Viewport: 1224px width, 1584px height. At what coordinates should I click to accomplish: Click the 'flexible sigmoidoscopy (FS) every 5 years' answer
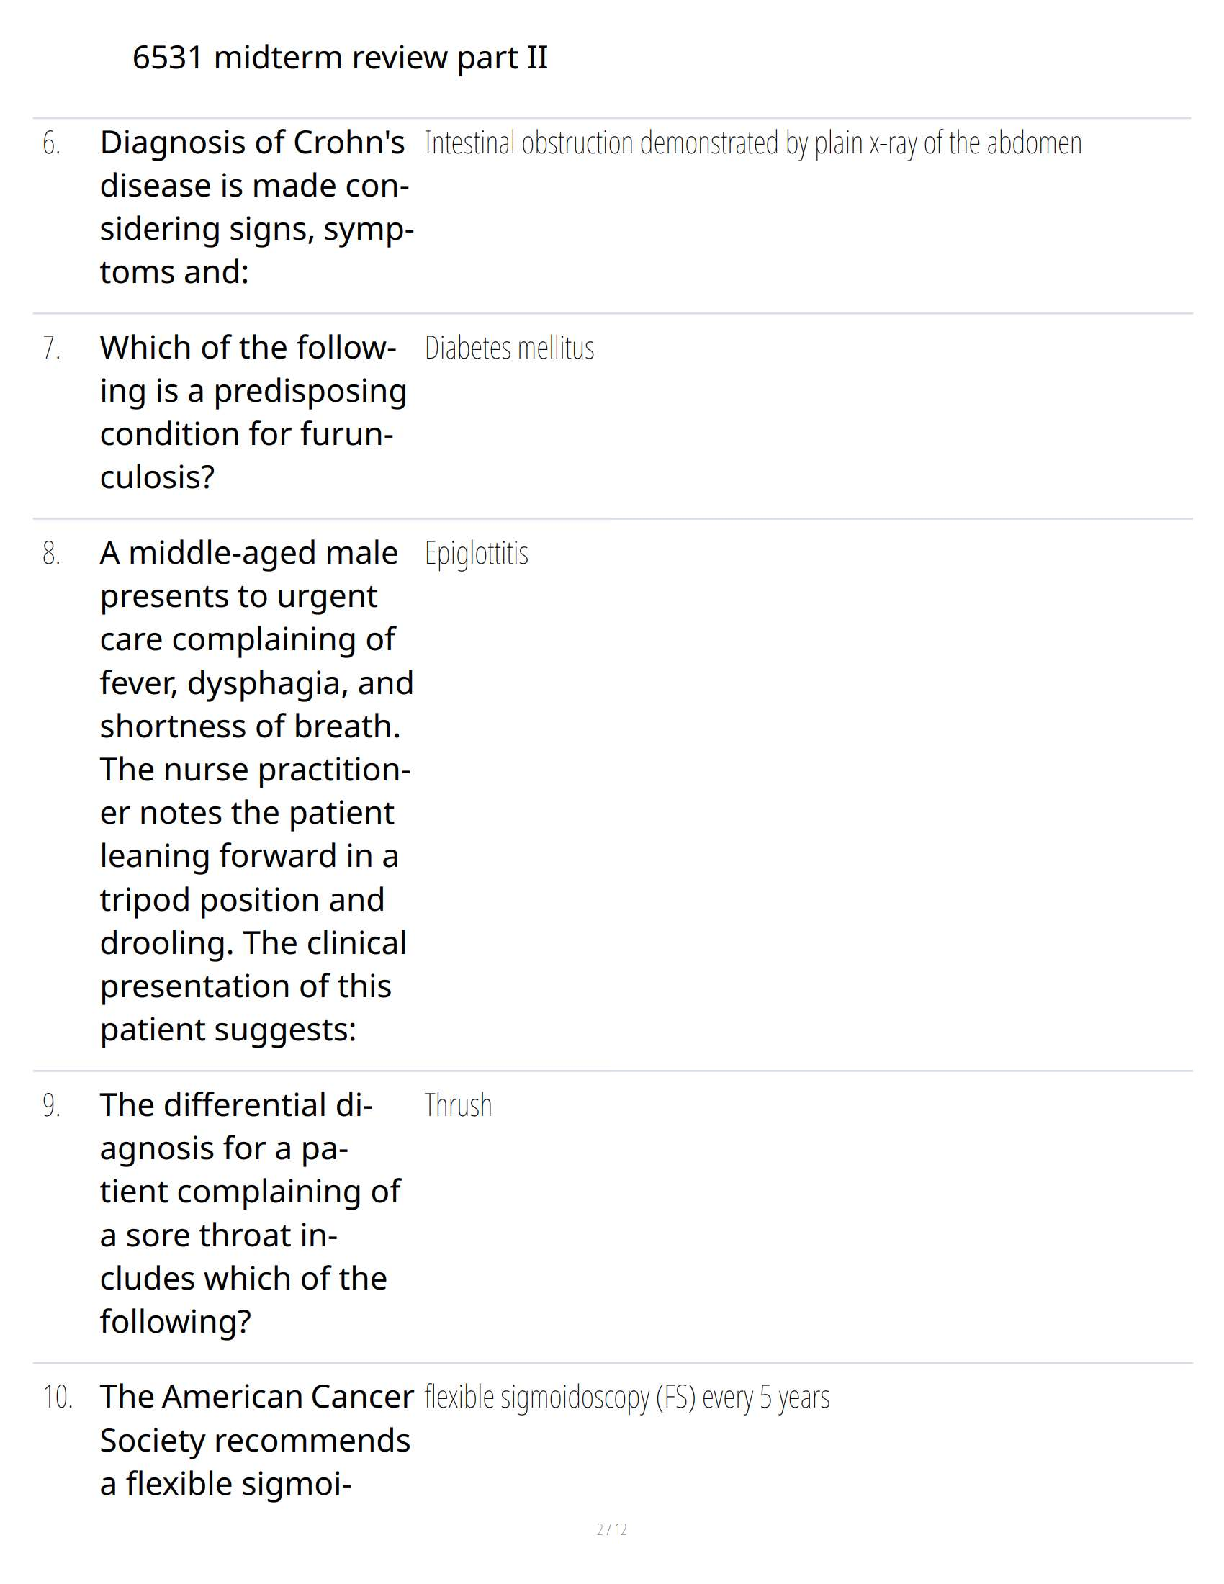click(x=627, y=1398)
